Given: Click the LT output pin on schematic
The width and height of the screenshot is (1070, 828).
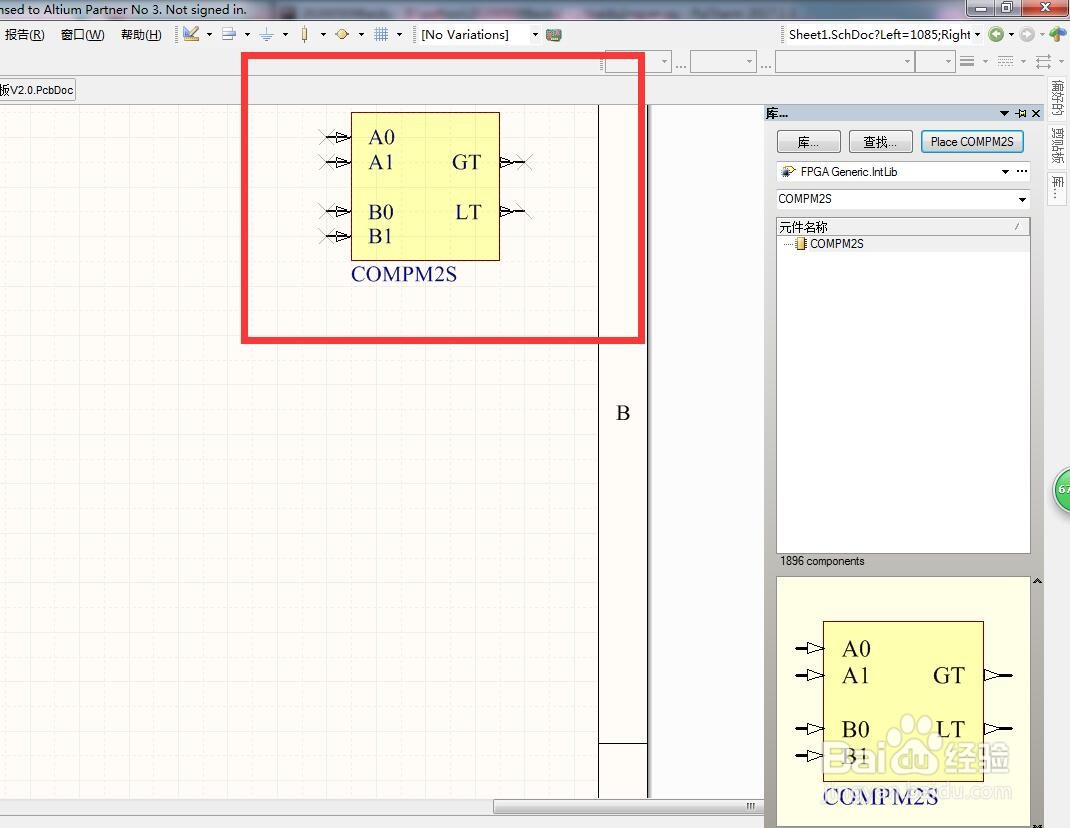Looking at the screenshot, I should click(516, 212).
